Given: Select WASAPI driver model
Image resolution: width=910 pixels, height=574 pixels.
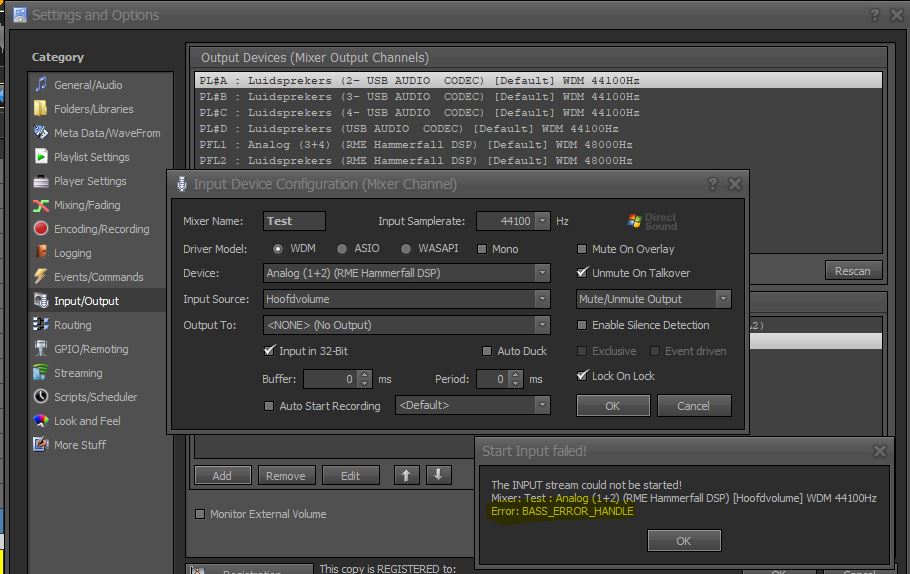Looking at the screenshot, I should (x=406, y=248).
